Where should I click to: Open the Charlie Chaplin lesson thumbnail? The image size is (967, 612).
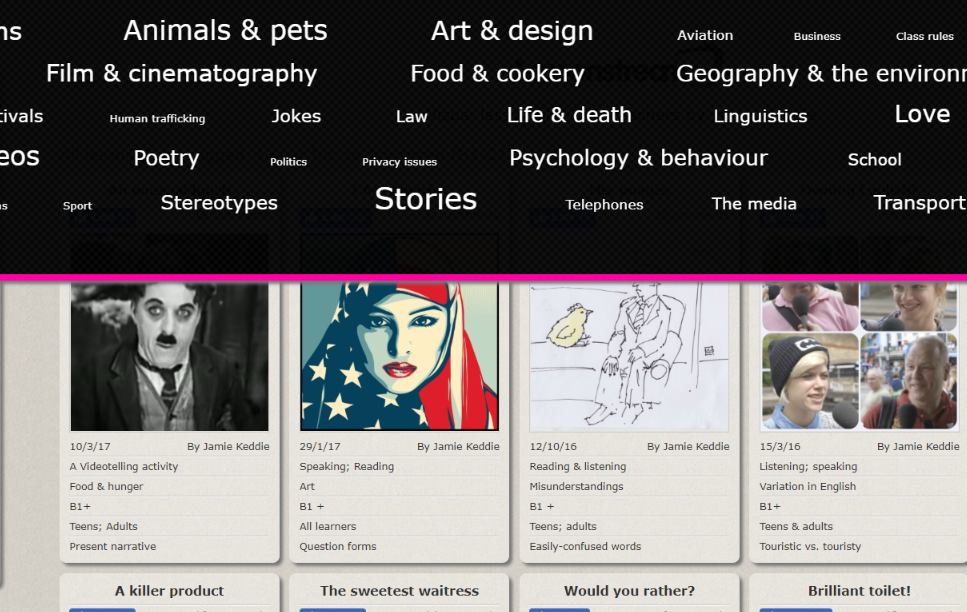170,357
